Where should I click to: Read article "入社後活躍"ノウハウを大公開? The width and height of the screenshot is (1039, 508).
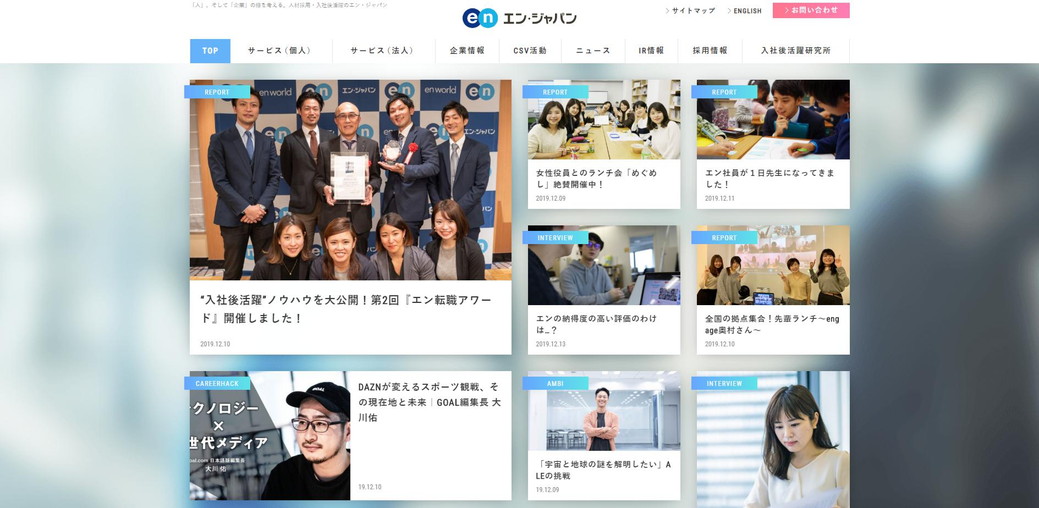coord(346,309)
